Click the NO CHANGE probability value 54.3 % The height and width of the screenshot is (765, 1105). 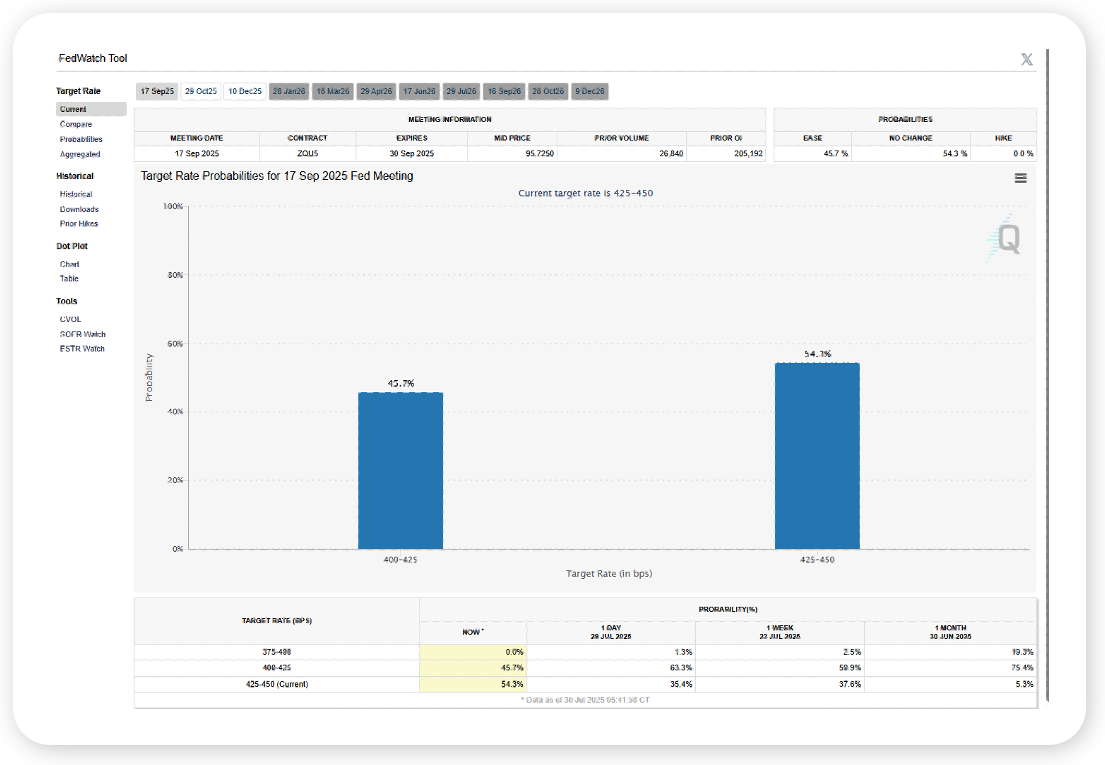click(955, 154)
